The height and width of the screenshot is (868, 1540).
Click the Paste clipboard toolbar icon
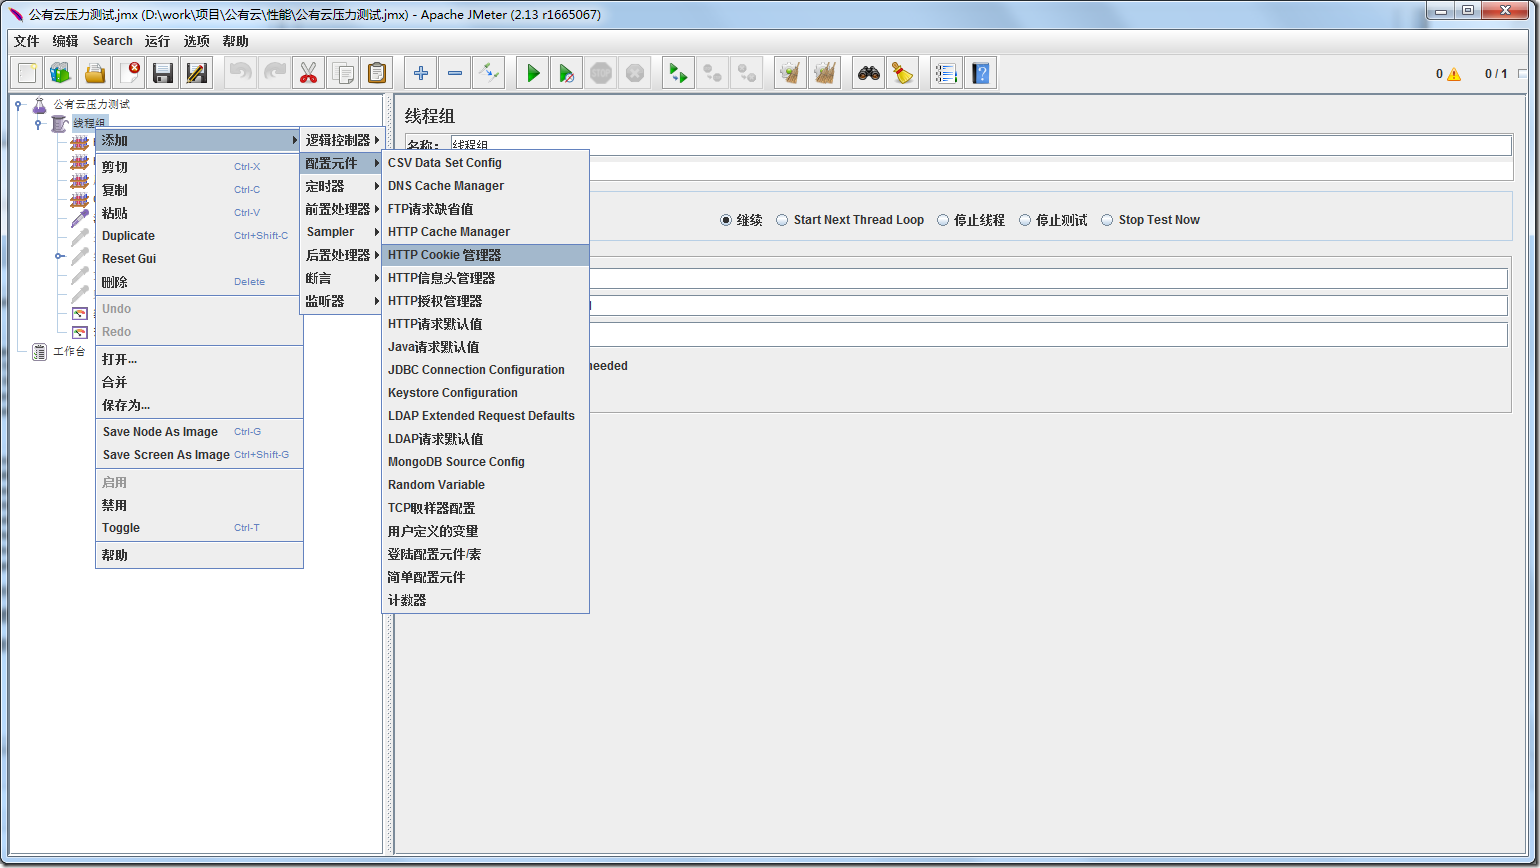377,73
